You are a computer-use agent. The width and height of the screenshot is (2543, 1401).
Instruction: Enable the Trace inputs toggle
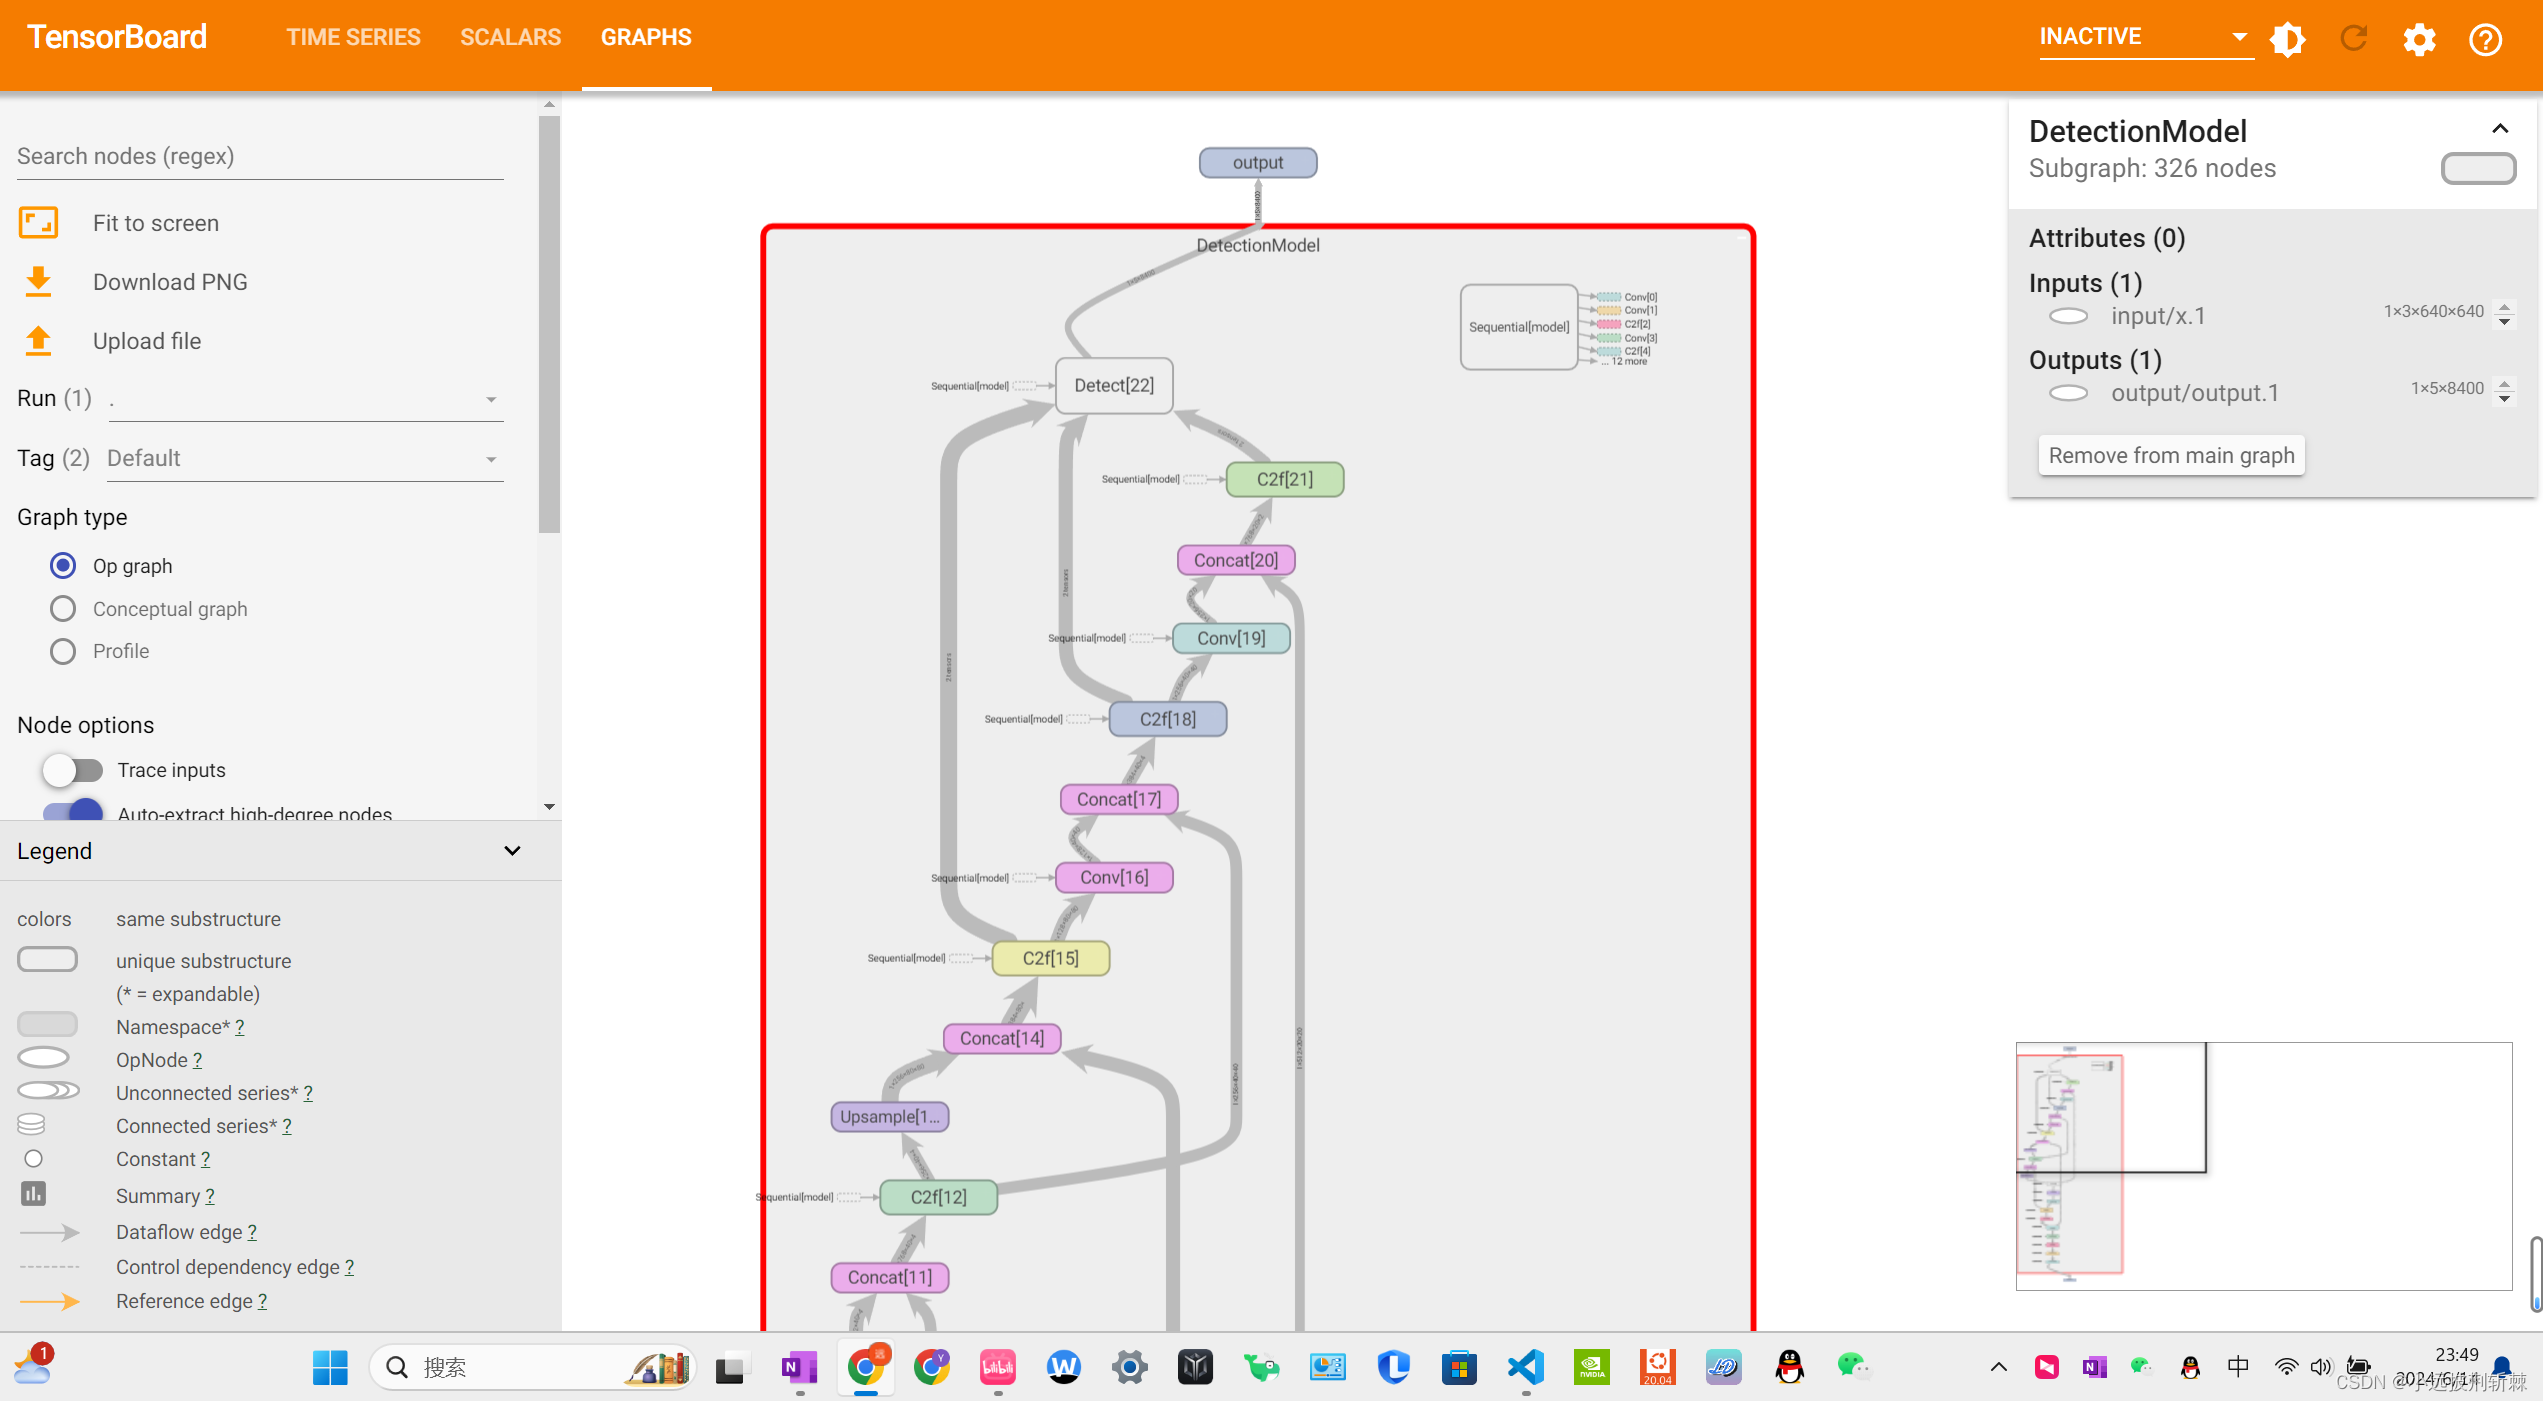pyautogui.click(x=72, y=770)
